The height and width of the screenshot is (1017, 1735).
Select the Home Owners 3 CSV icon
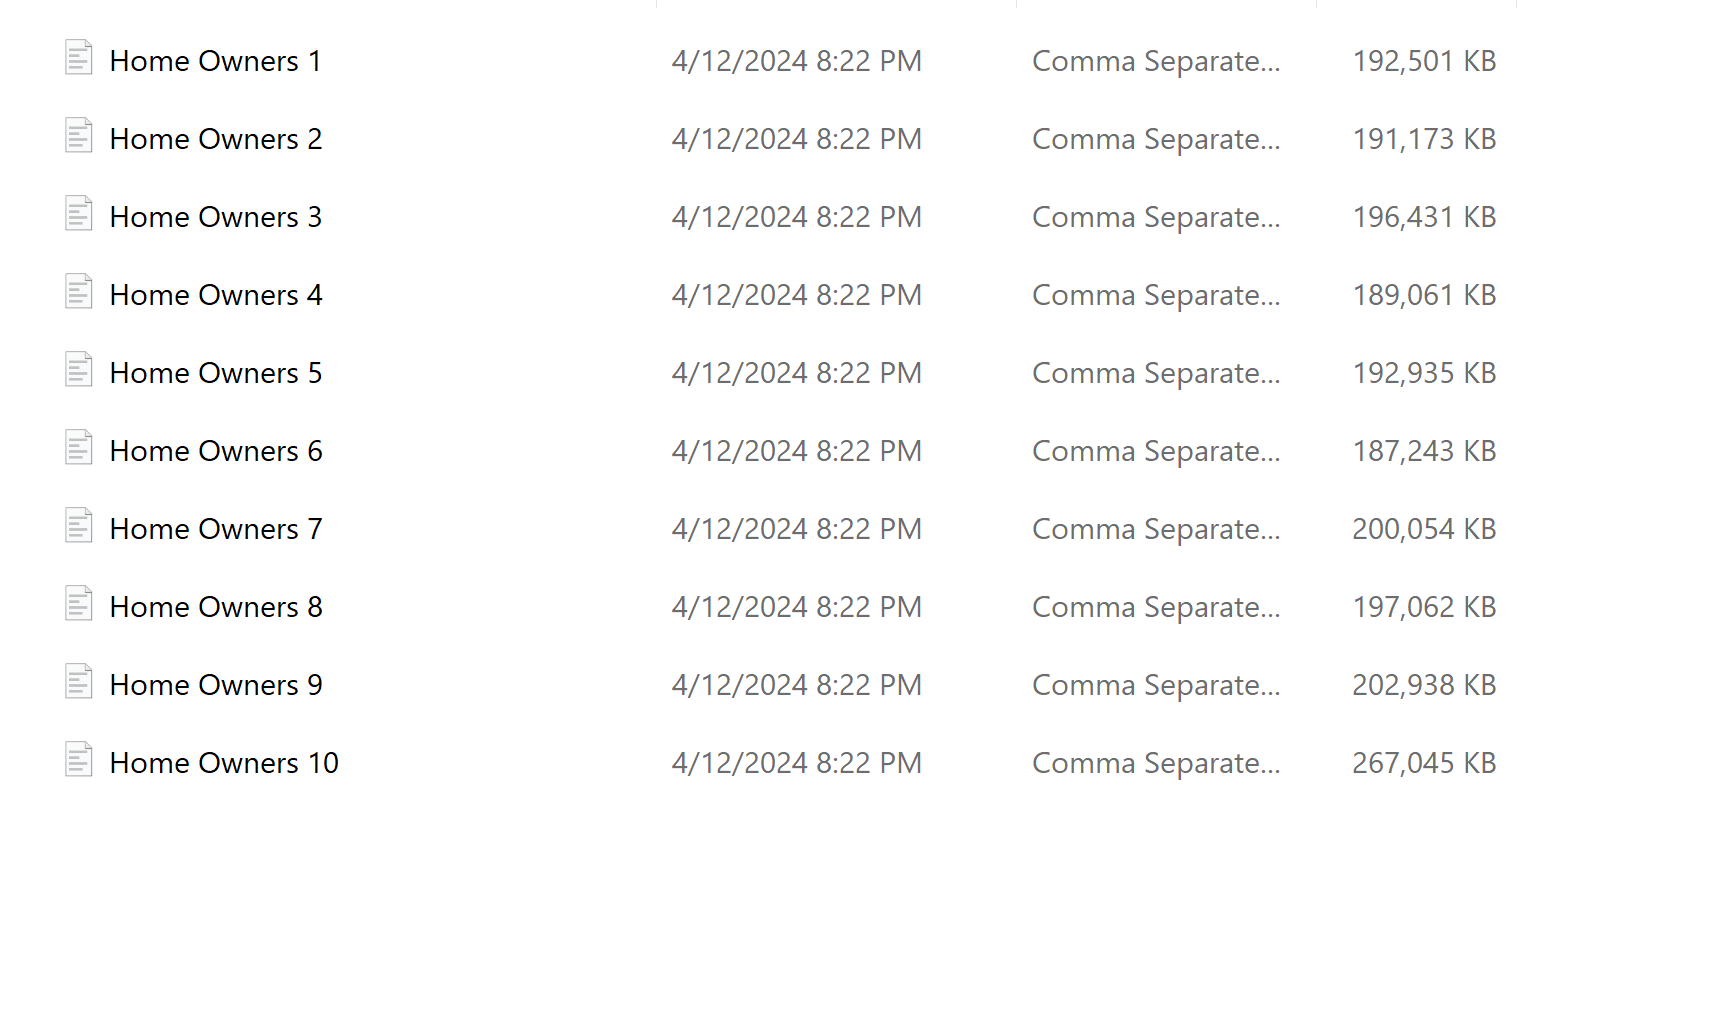79,214
